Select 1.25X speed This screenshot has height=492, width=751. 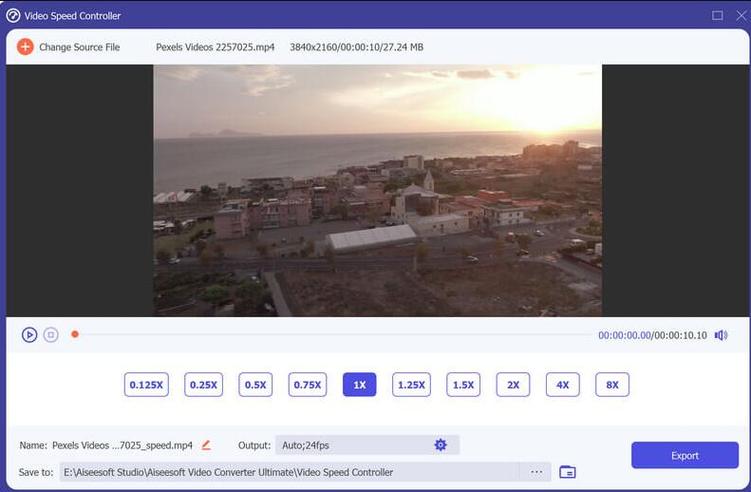pyautogui.click(x=411, y=385)
